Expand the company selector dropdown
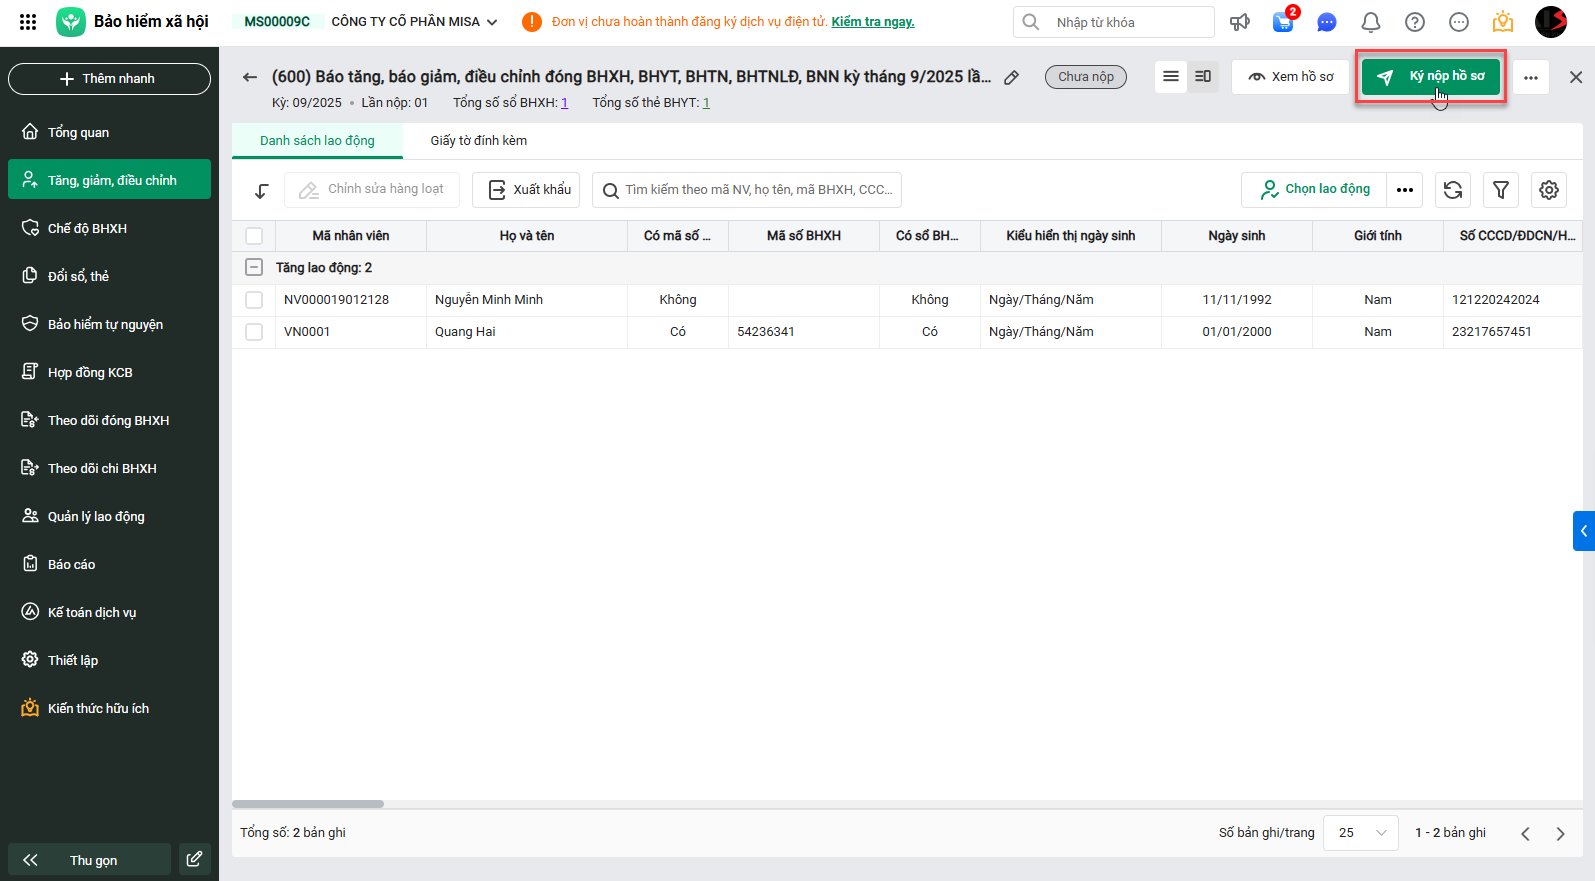 click(492, 22)
